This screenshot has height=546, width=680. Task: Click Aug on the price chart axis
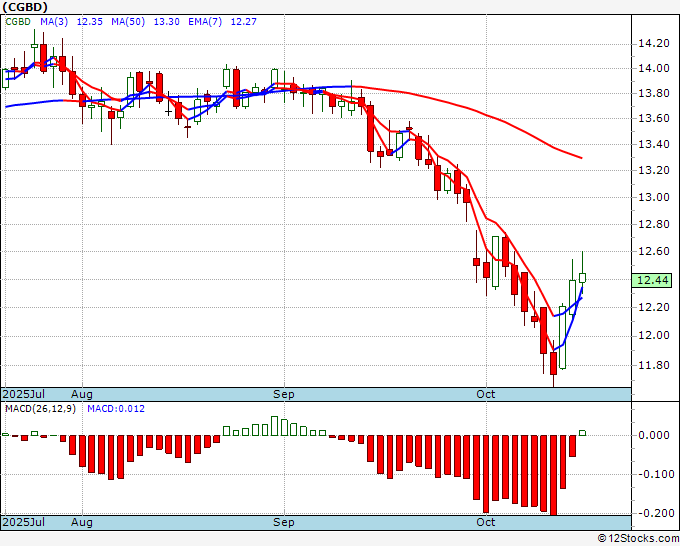tap(82, 394)
